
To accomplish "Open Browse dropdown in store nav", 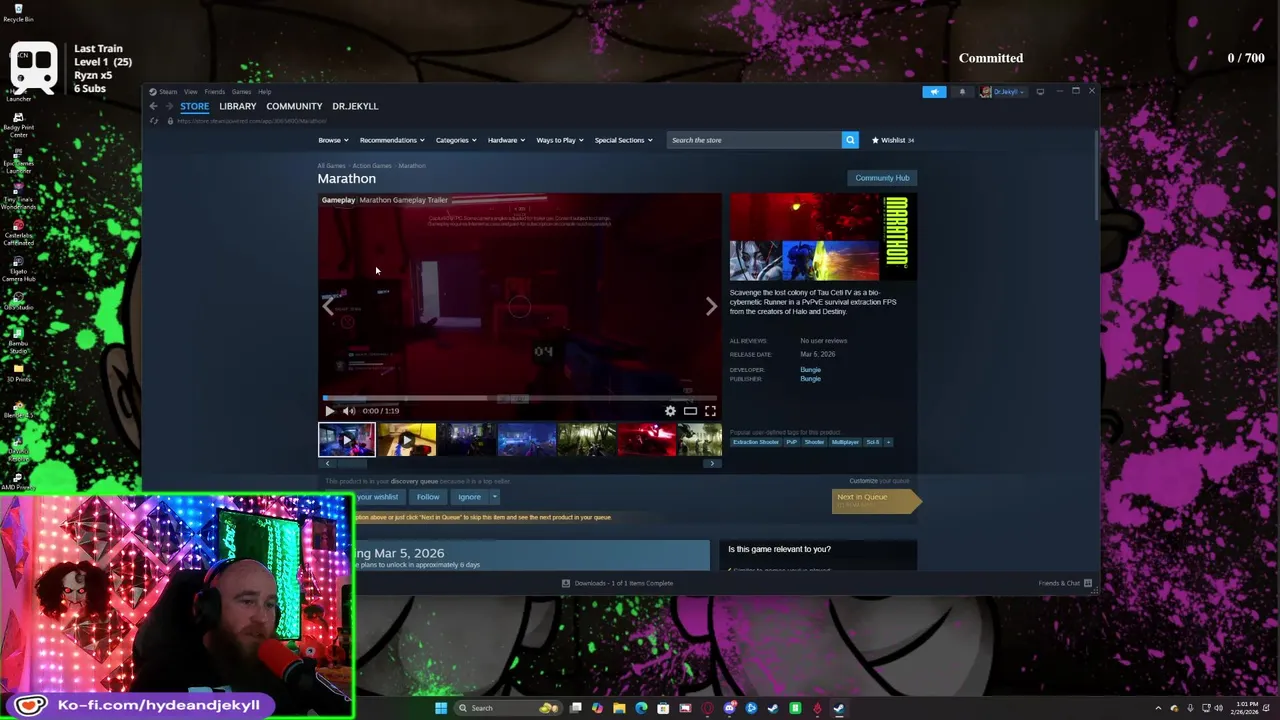I will click(333, 140).
